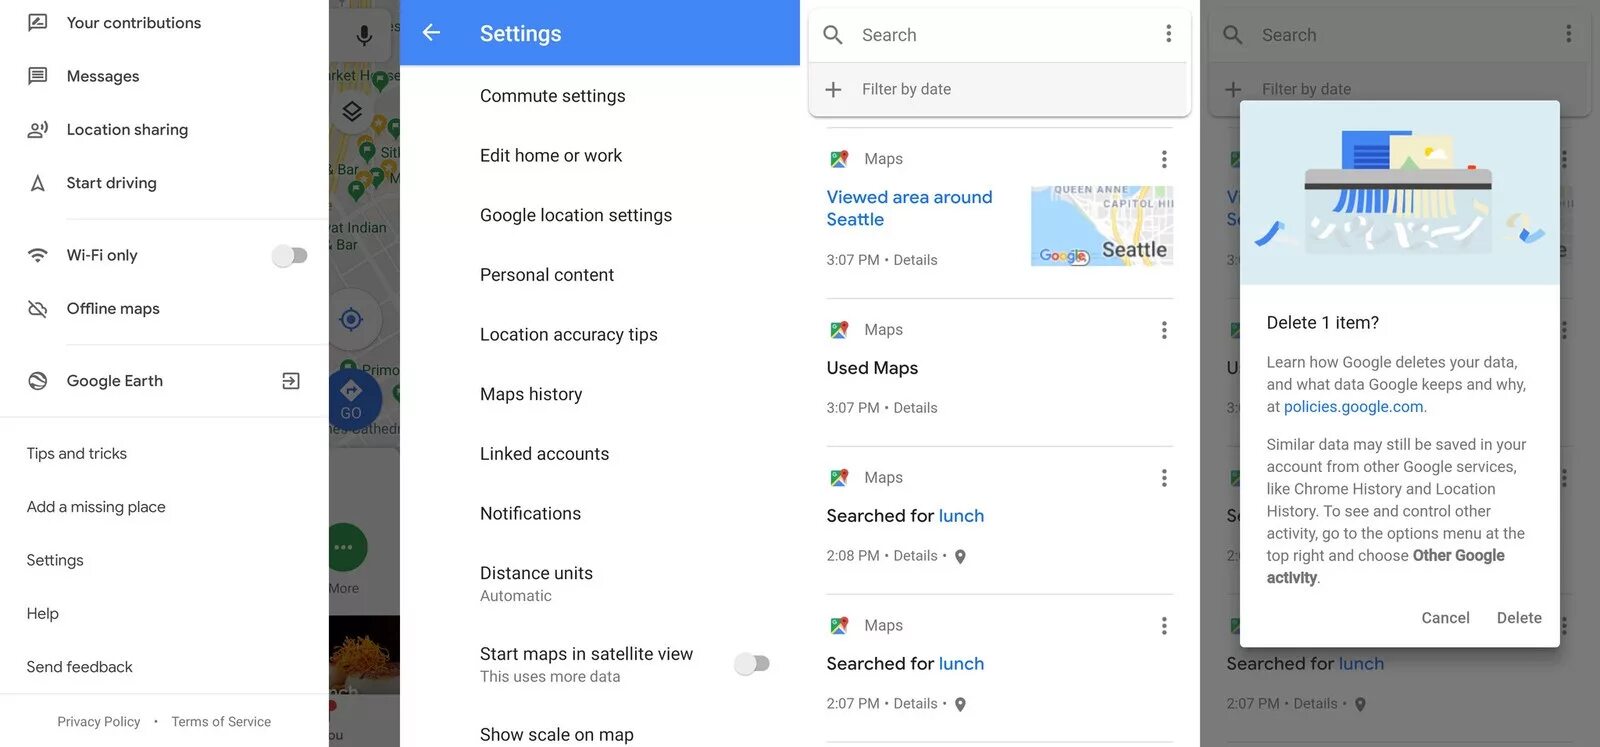
Task: Tap the my-location target icon
Action: point(351,320)
